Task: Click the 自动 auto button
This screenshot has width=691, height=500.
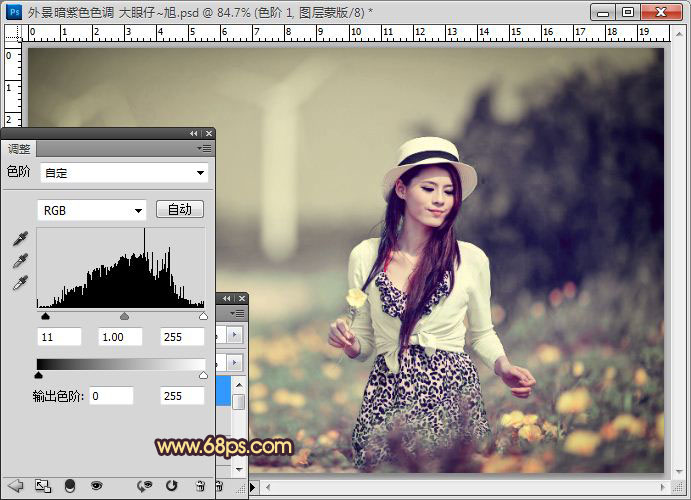Action: click(179, 209)
